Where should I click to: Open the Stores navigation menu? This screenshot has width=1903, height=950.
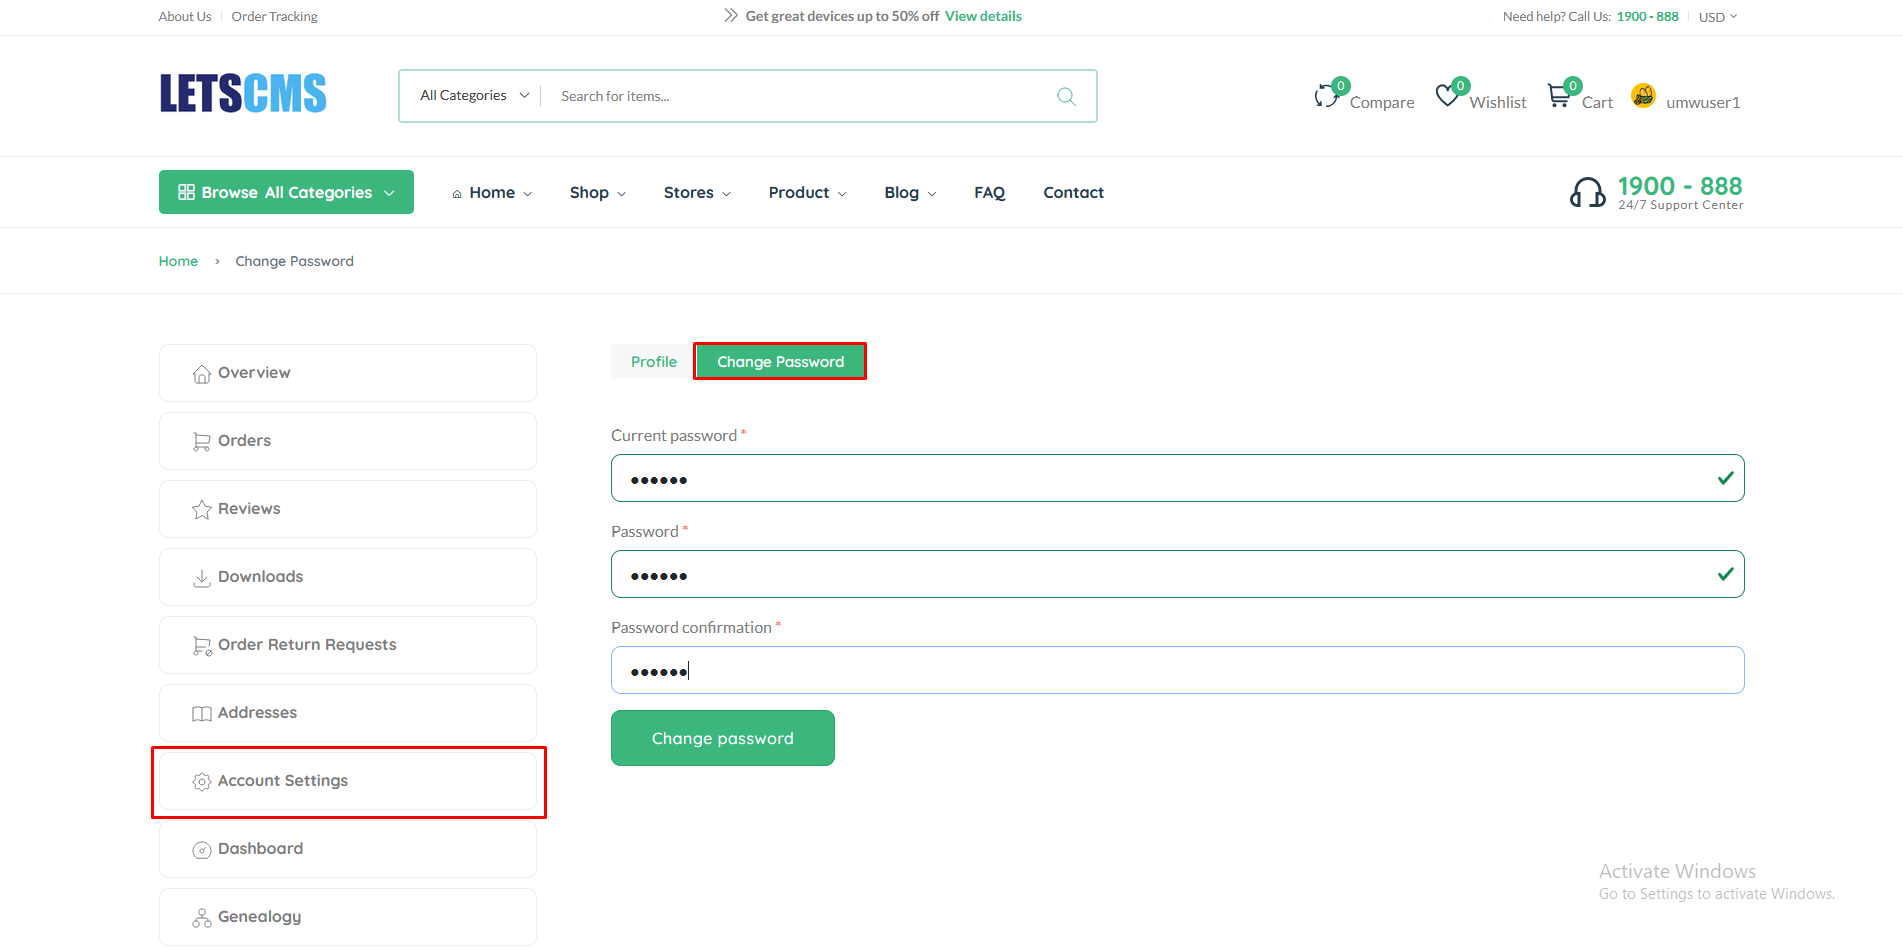(697, 193)
